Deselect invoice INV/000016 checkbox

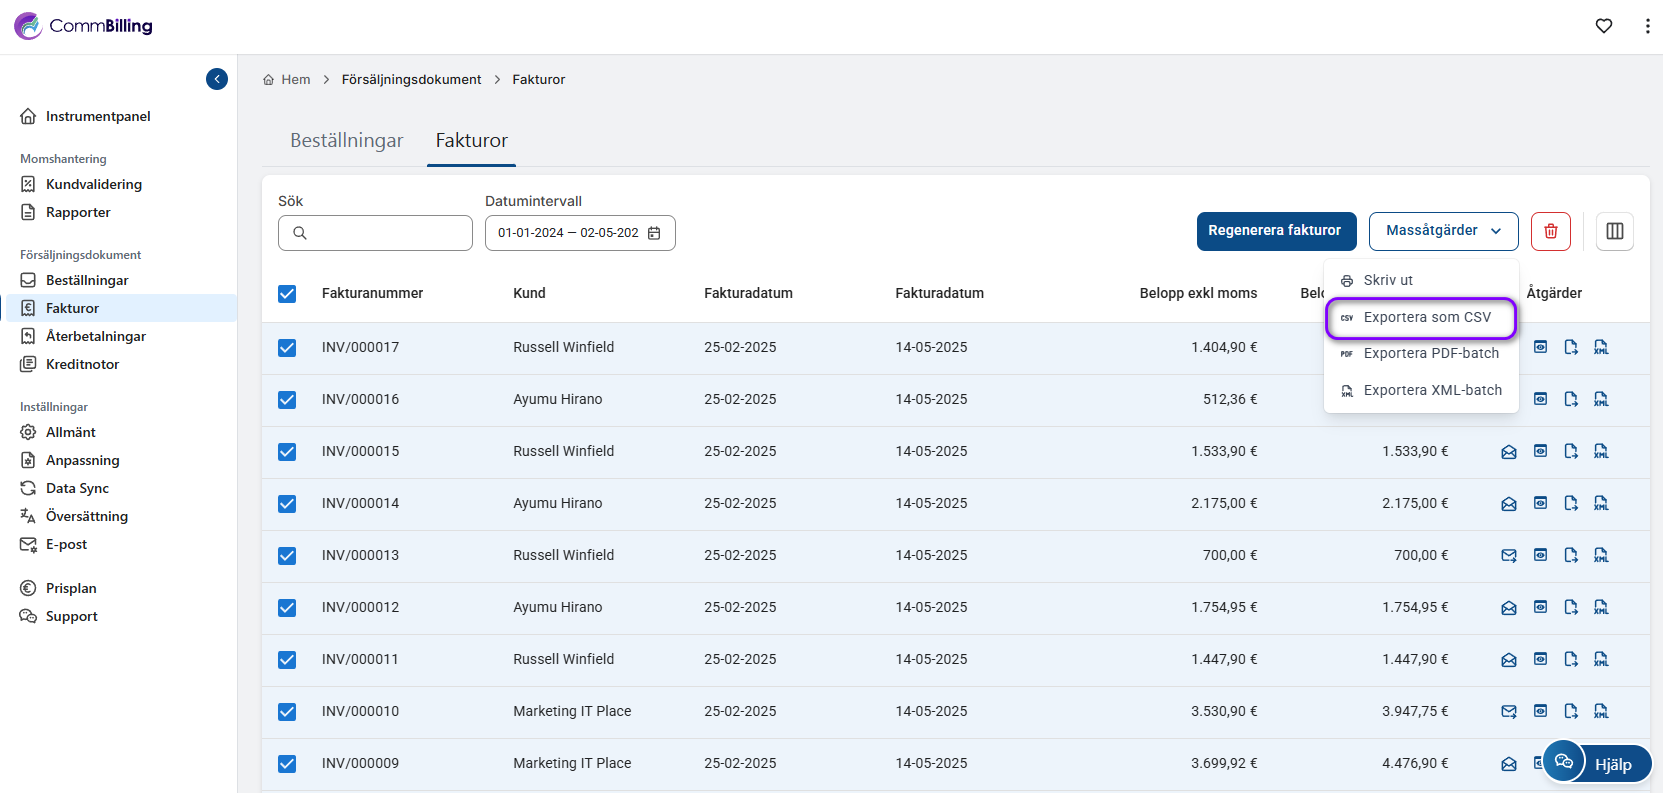click(287, 400)
